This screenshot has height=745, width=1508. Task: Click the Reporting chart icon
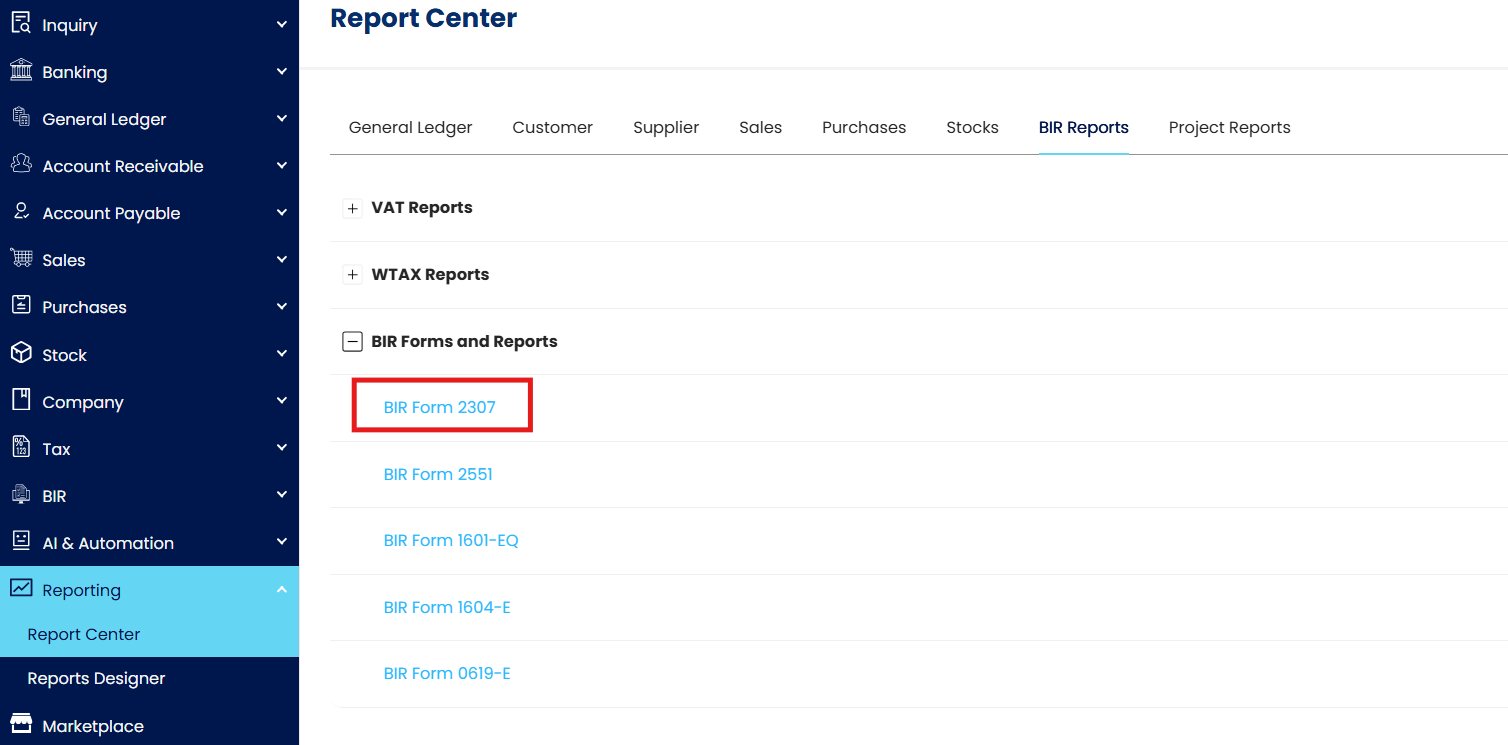[x=20, y=588]
